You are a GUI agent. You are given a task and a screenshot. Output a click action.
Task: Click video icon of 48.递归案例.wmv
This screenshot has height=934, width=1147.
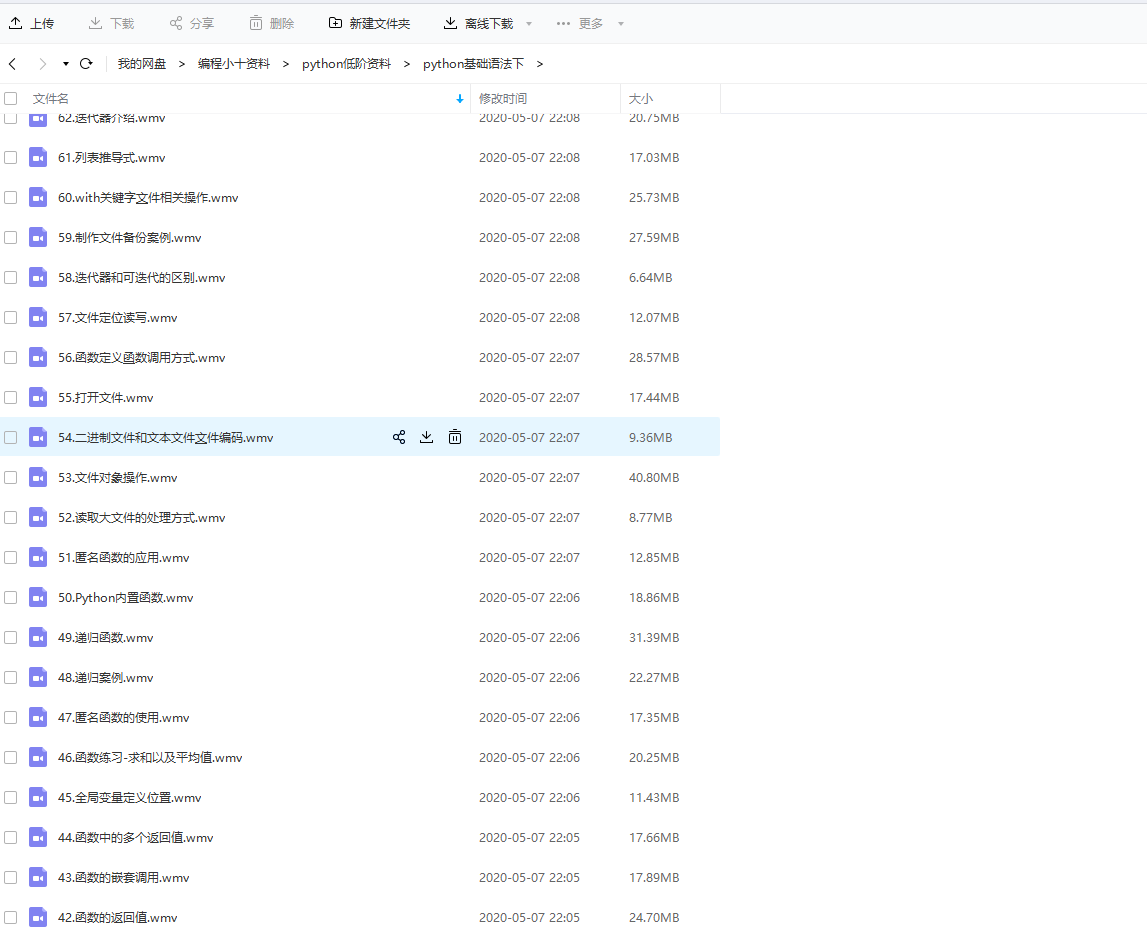coord(38,677)
